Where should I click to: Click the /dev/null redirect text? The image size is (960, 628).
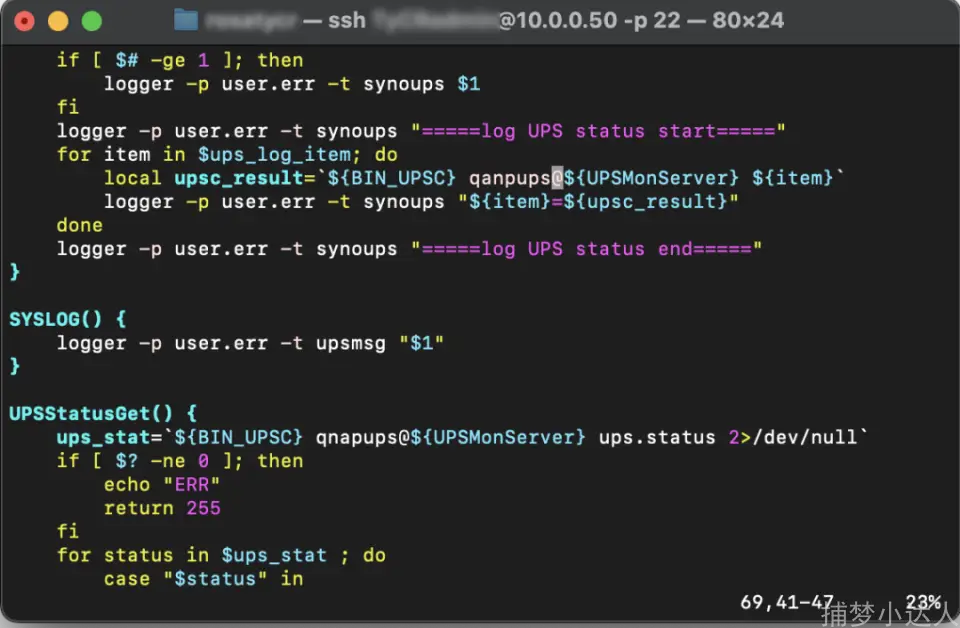(807, 437)
